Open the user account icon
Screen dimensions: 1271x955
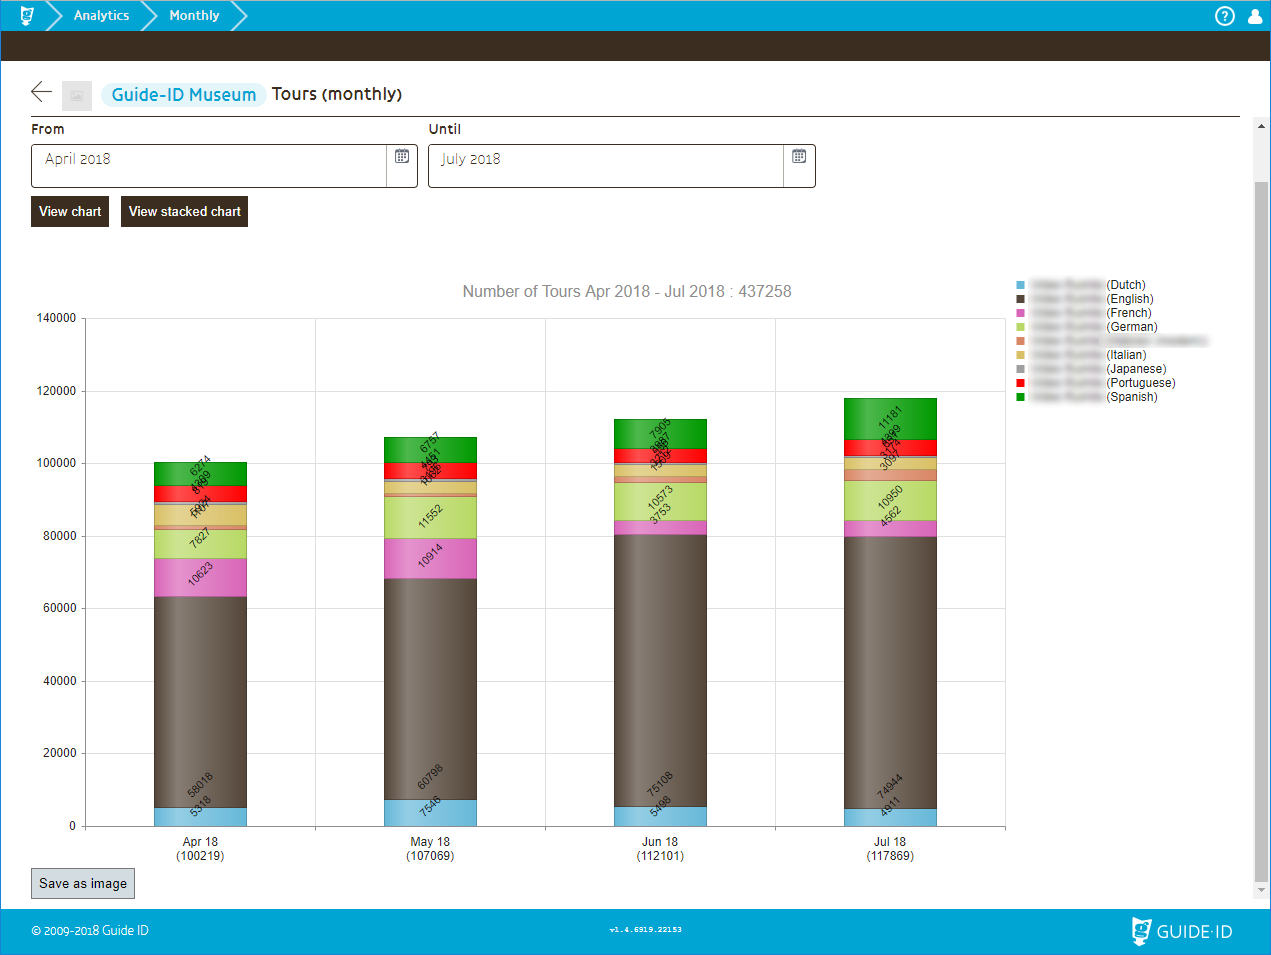pos(1255,16)
